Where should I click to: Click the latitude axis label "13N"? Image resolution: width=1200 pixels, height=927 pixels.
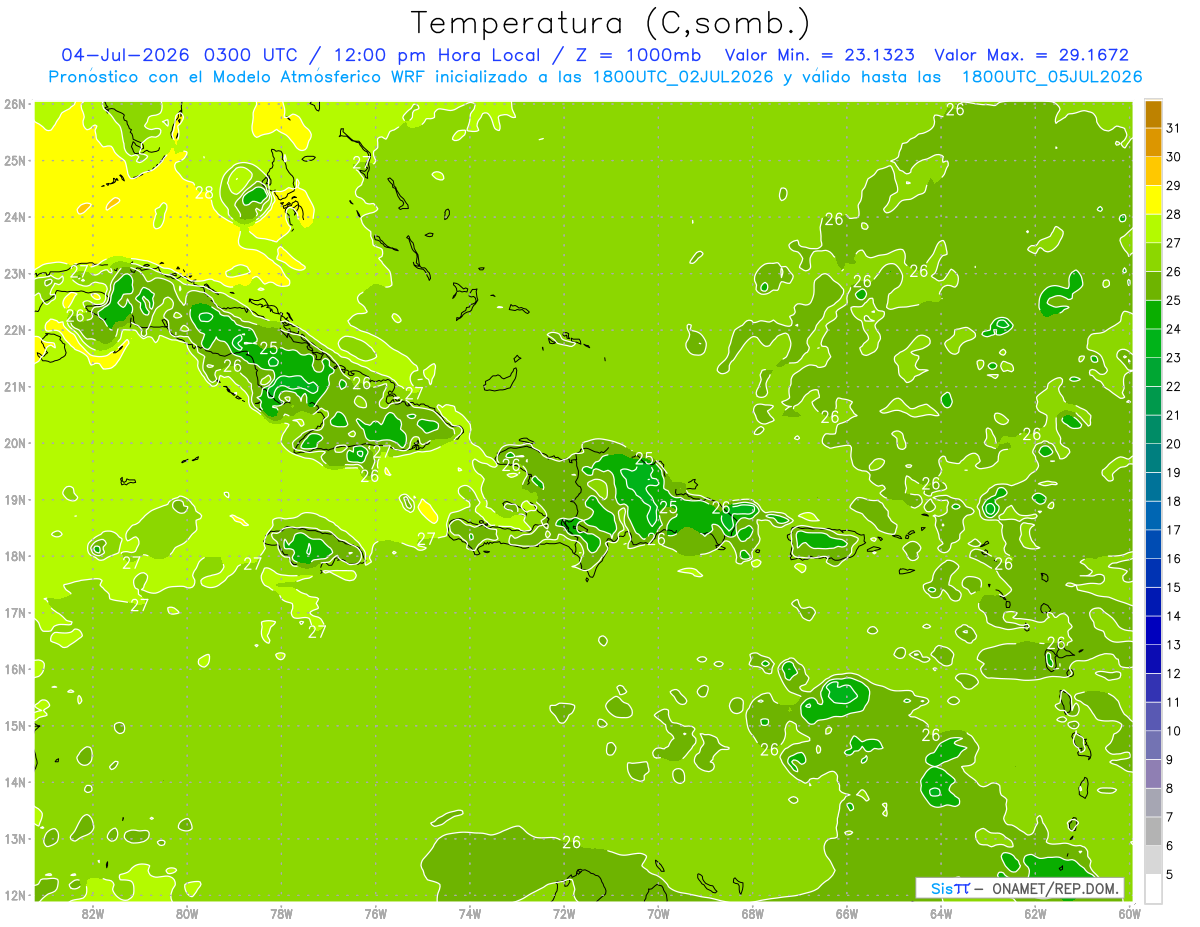14,839
